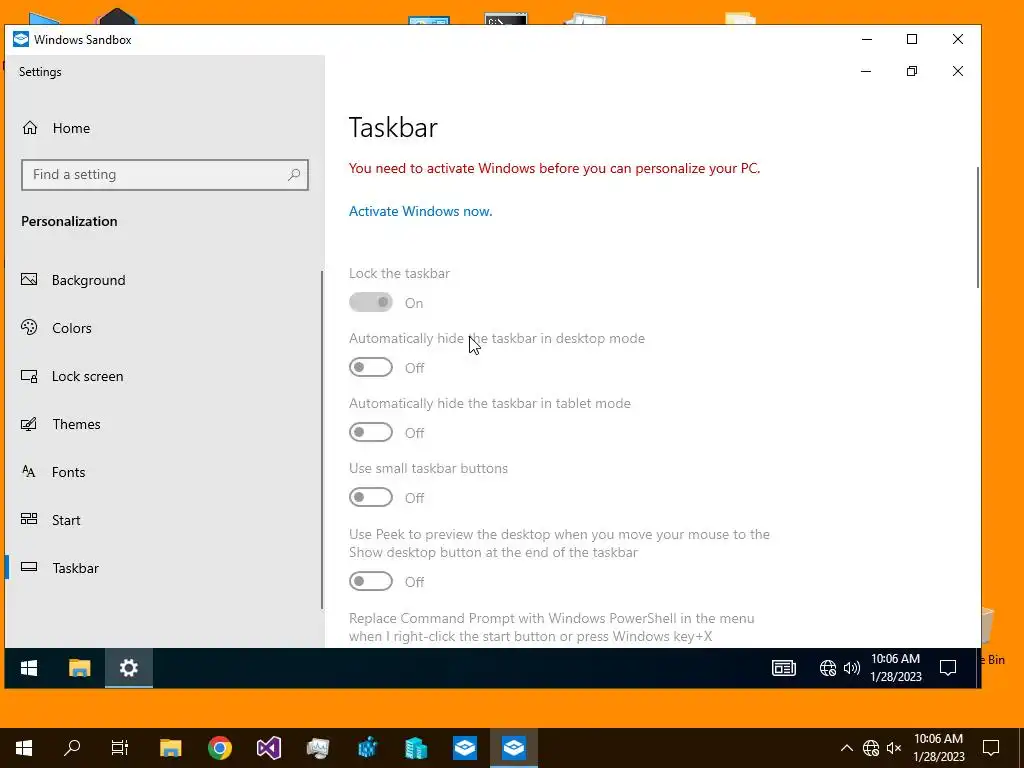Open the Background personalization page

(73, 280)
